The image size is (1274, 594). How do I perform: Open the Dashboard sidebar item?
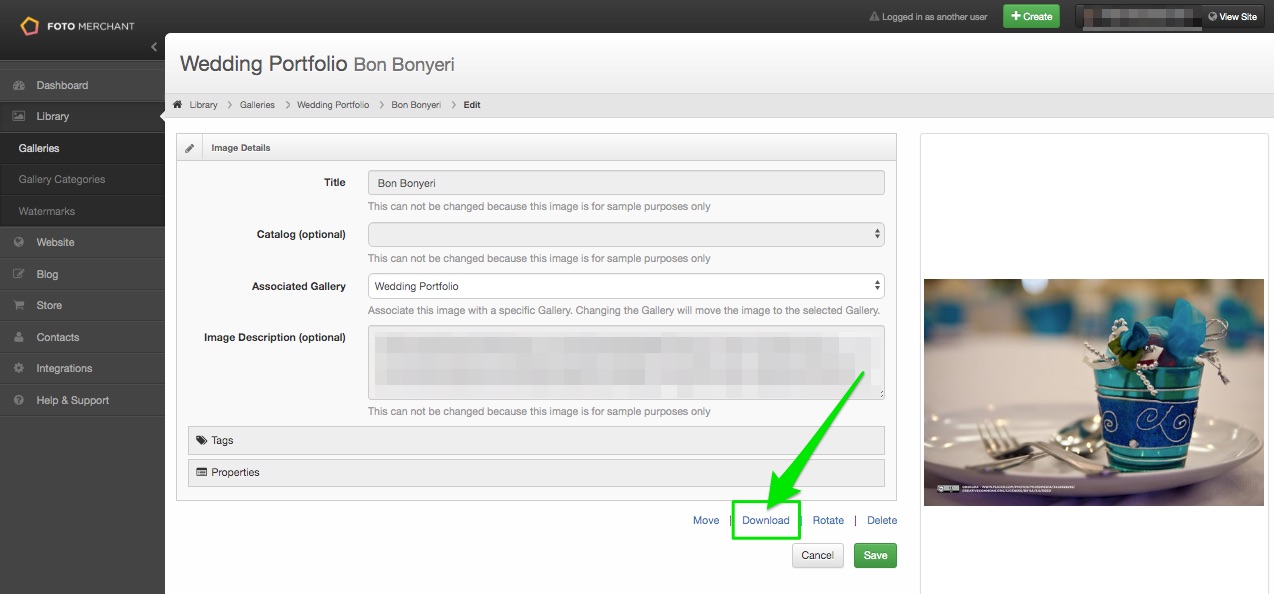click(x=82, y=85)
